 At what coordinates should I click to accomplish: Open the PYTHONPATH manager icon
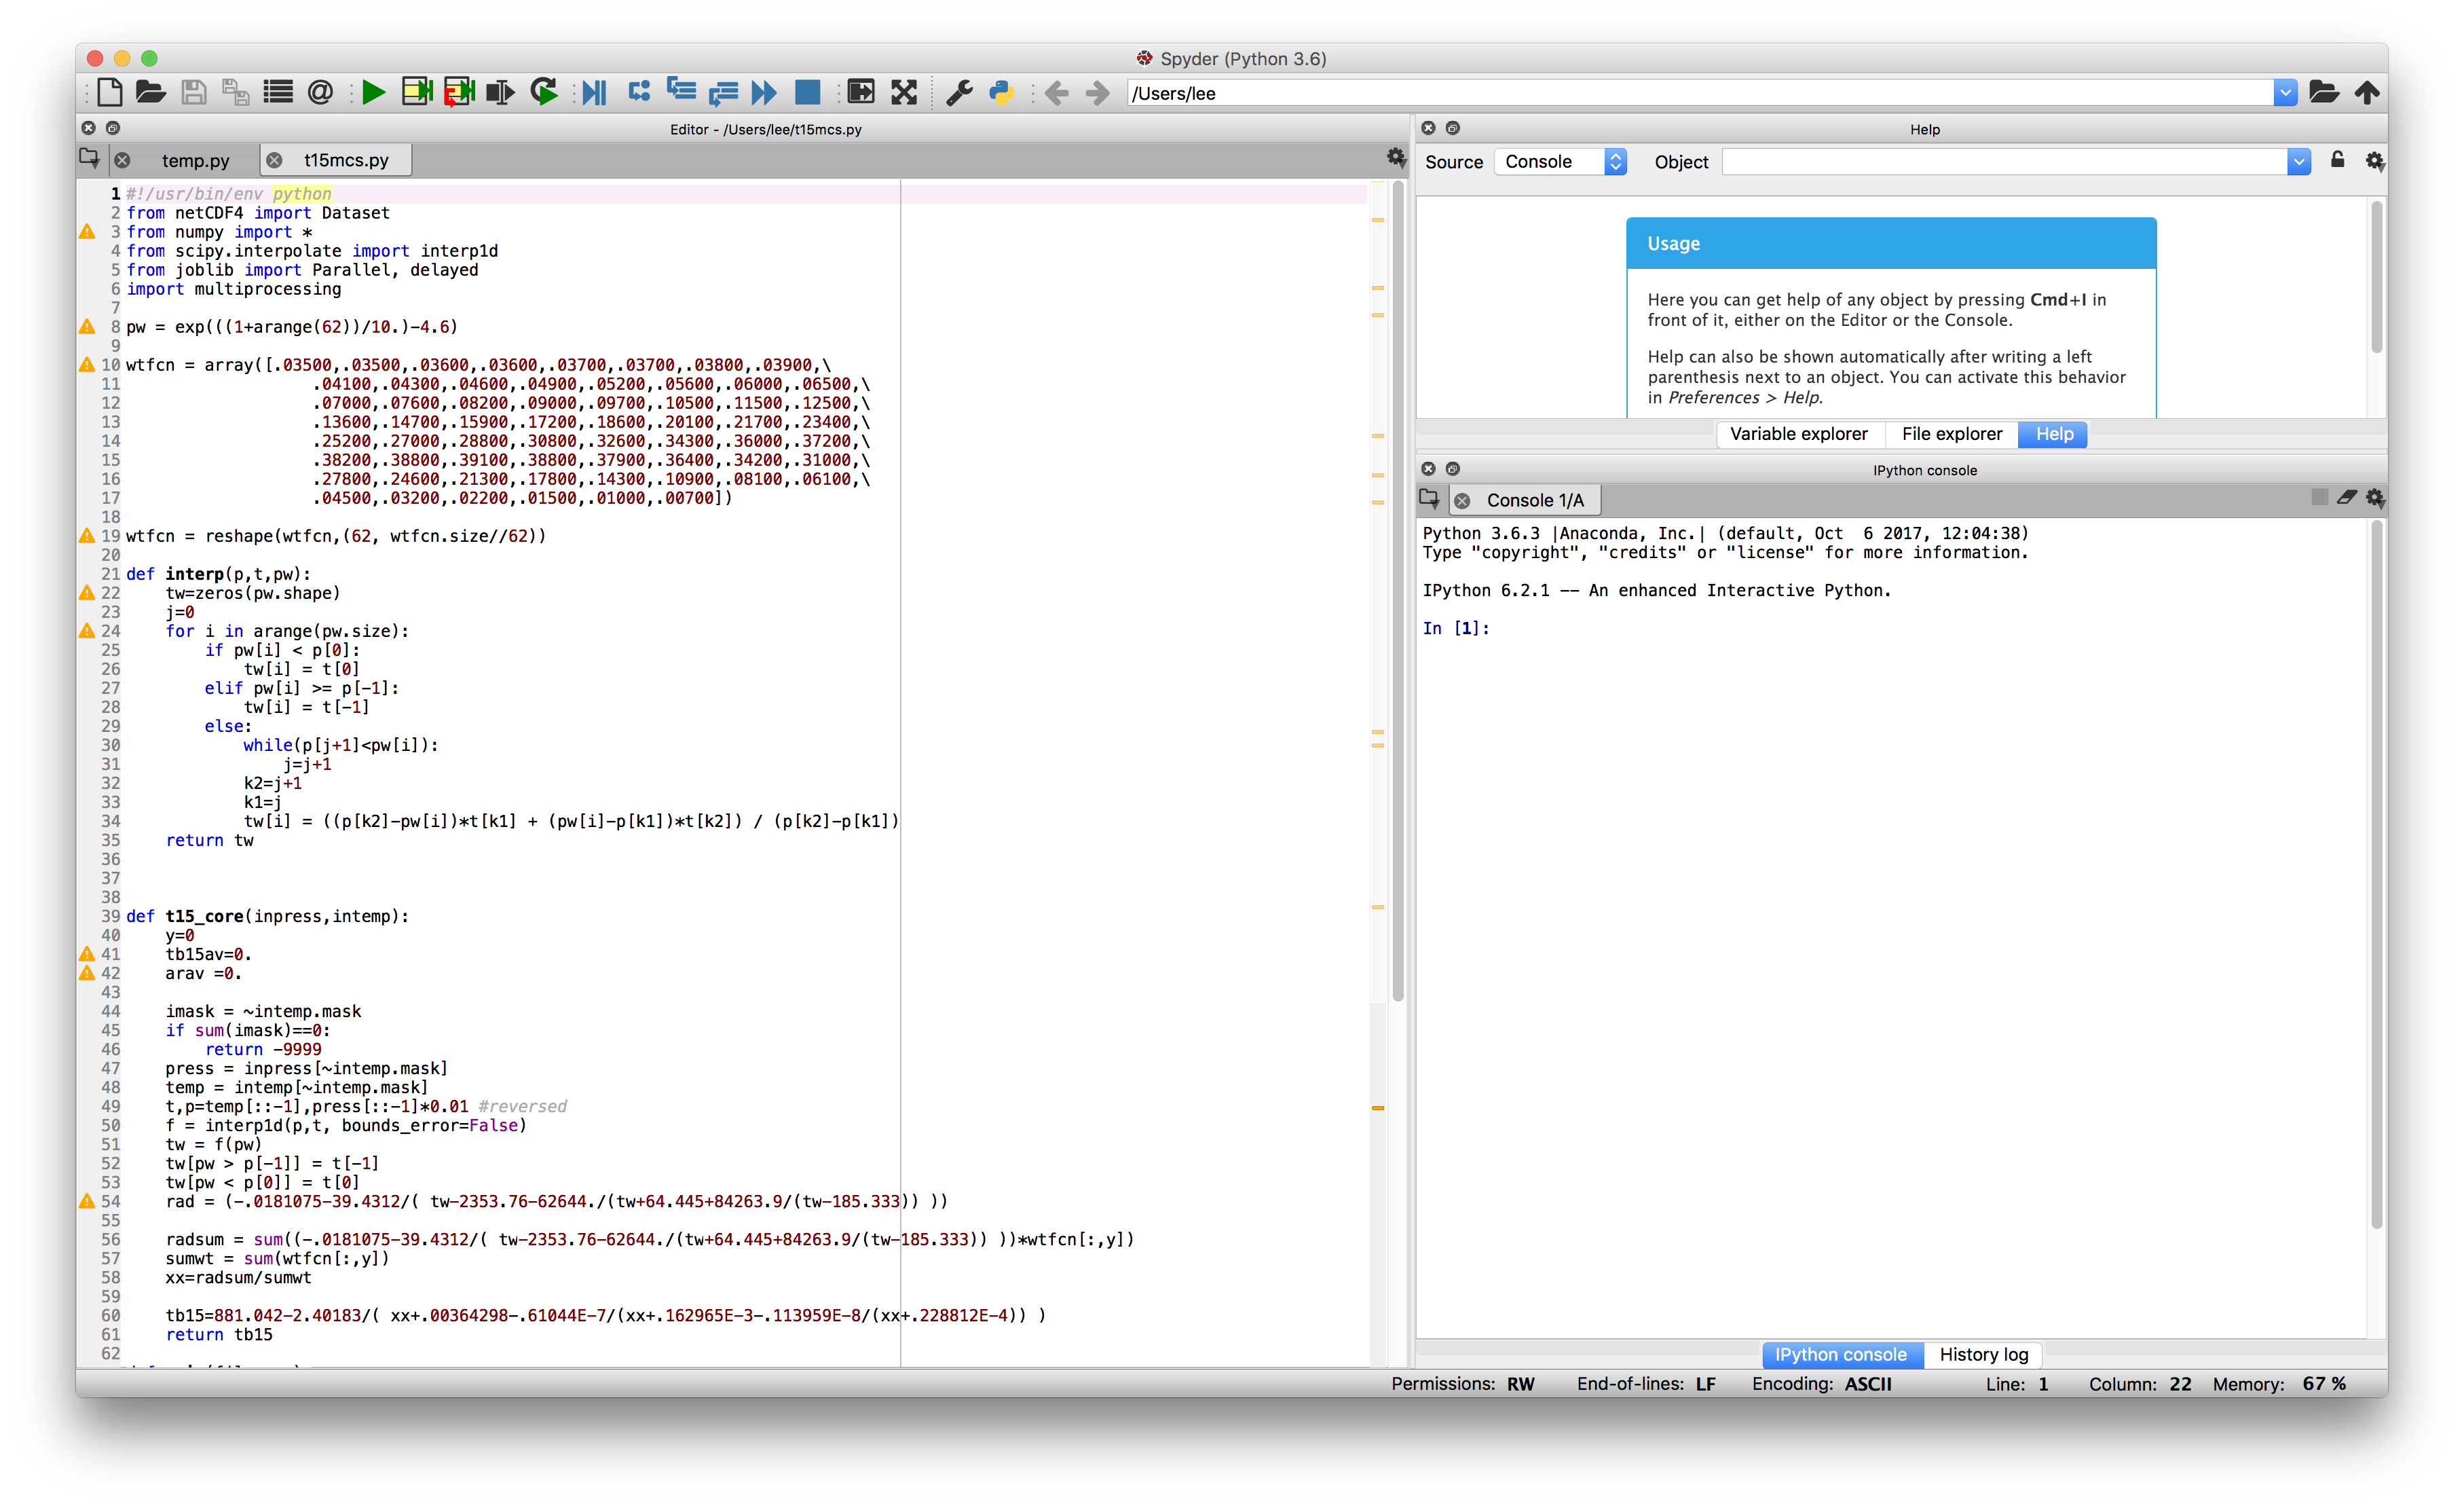click(x=1001, y=93)
